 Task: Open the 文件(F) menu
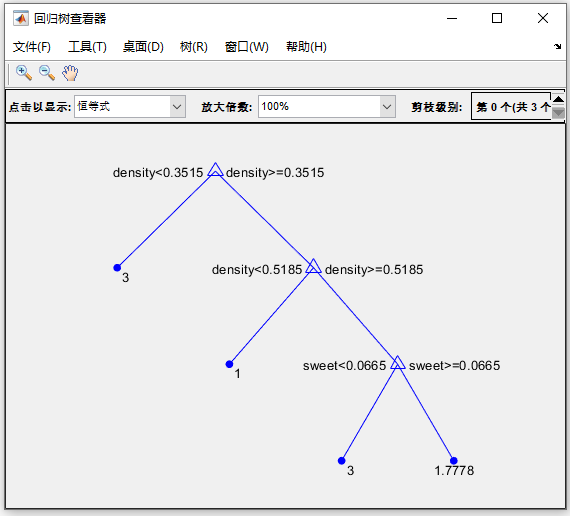32,47
